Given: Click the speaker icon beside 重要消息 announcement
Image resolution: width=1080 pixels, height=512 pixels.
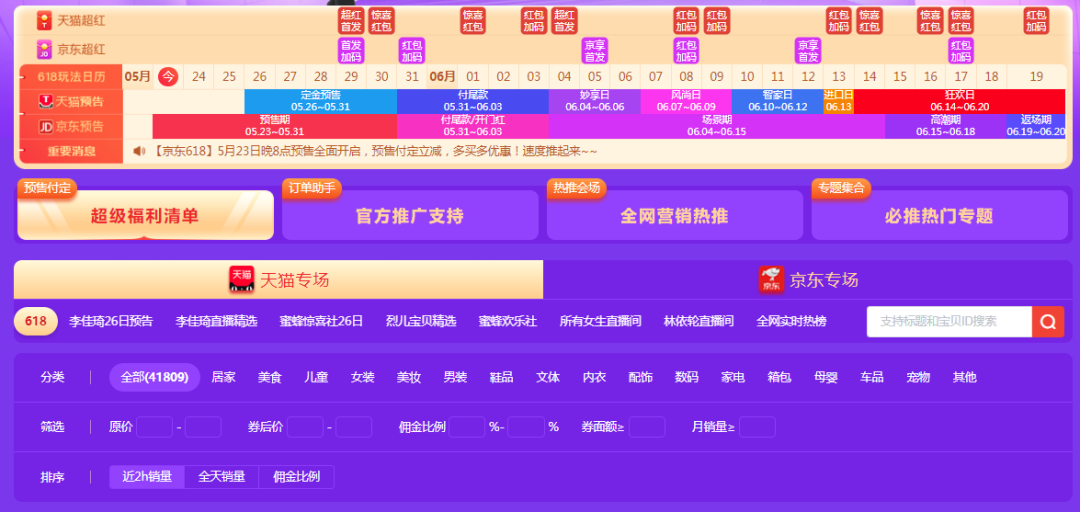Looking at the screenshot, I should (139, 151).
